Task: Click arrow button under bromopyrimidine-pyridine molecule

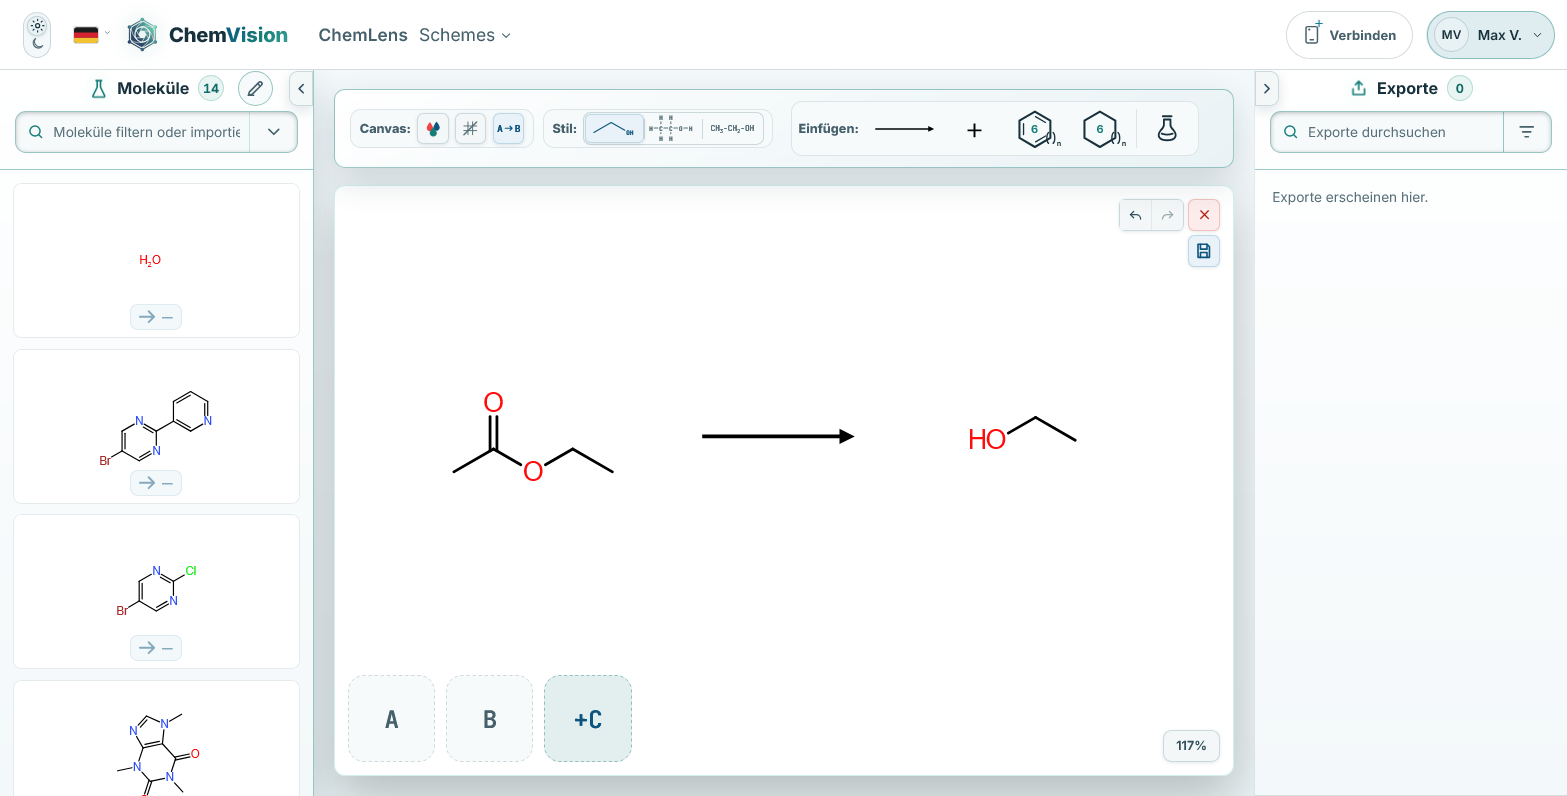Action: (156, 483)
